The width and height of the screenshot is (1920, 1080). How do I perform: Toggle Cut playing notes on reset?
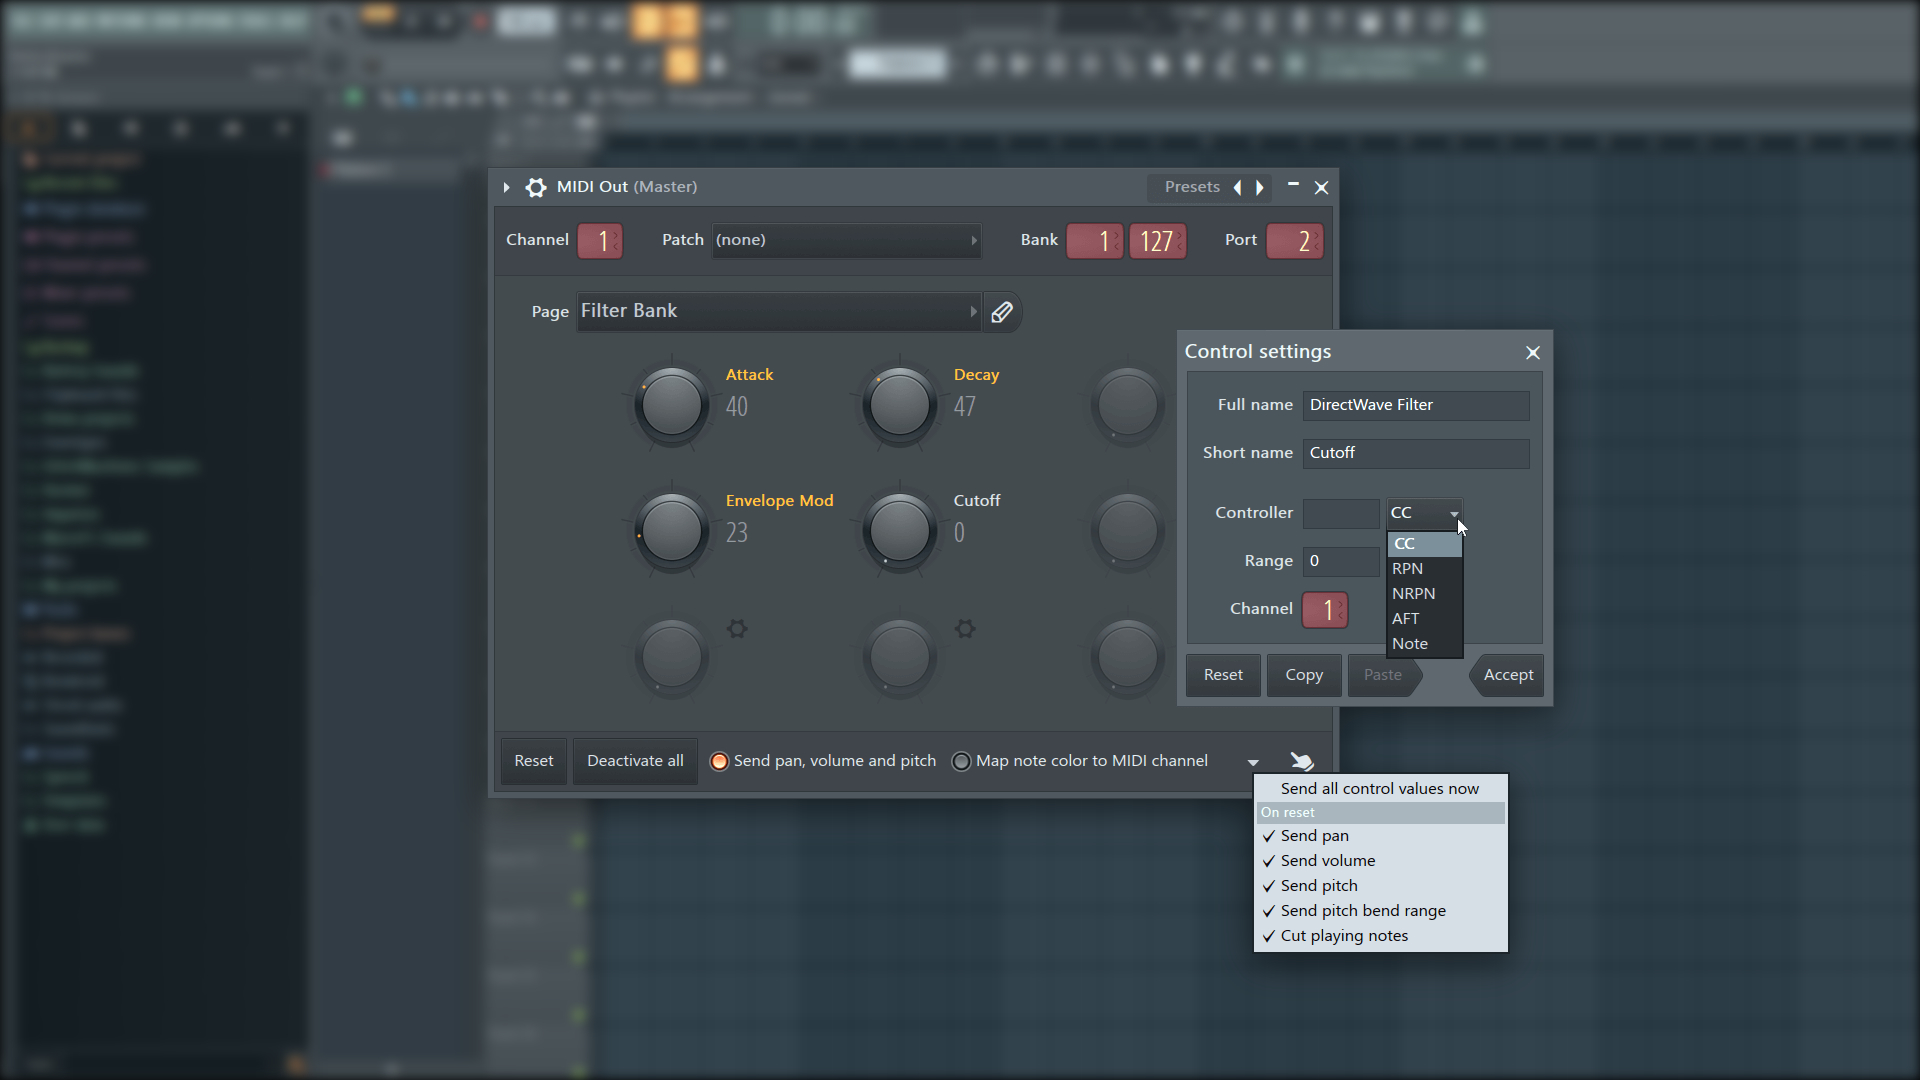1344,935
